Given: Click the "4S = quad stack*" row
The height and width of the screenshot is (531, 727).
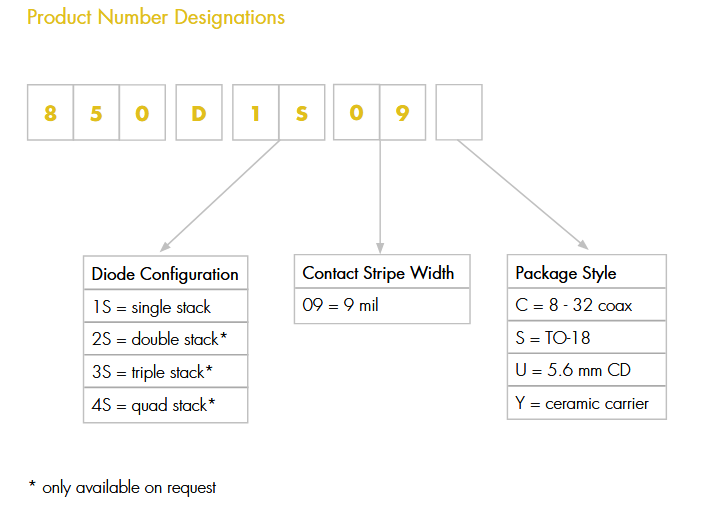Looking at the screenshot, I should [x=165, y=406].
